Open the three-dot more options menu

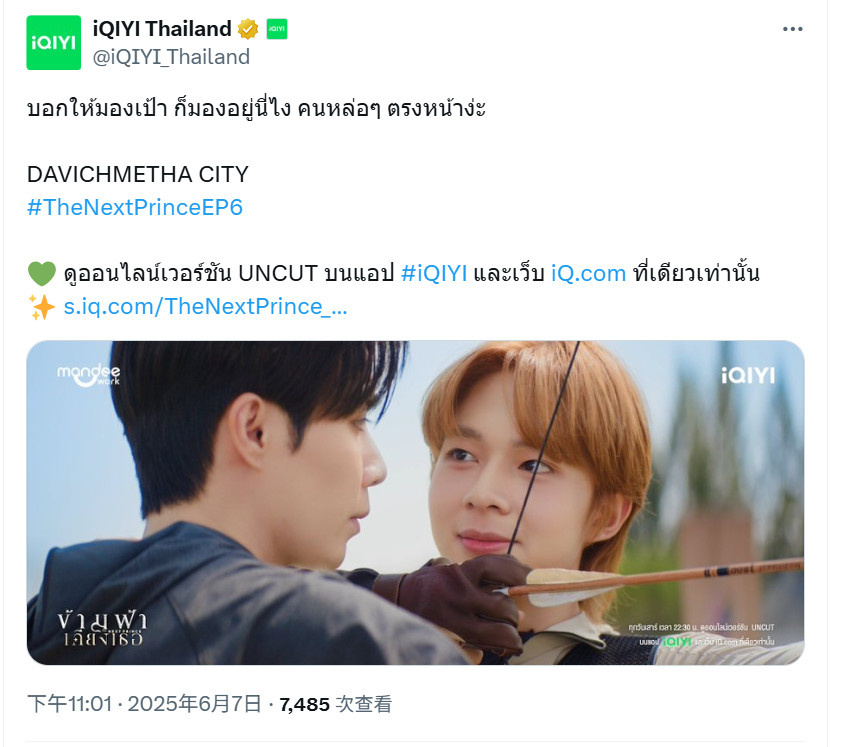pyautogui.click(x=792, y=29)
